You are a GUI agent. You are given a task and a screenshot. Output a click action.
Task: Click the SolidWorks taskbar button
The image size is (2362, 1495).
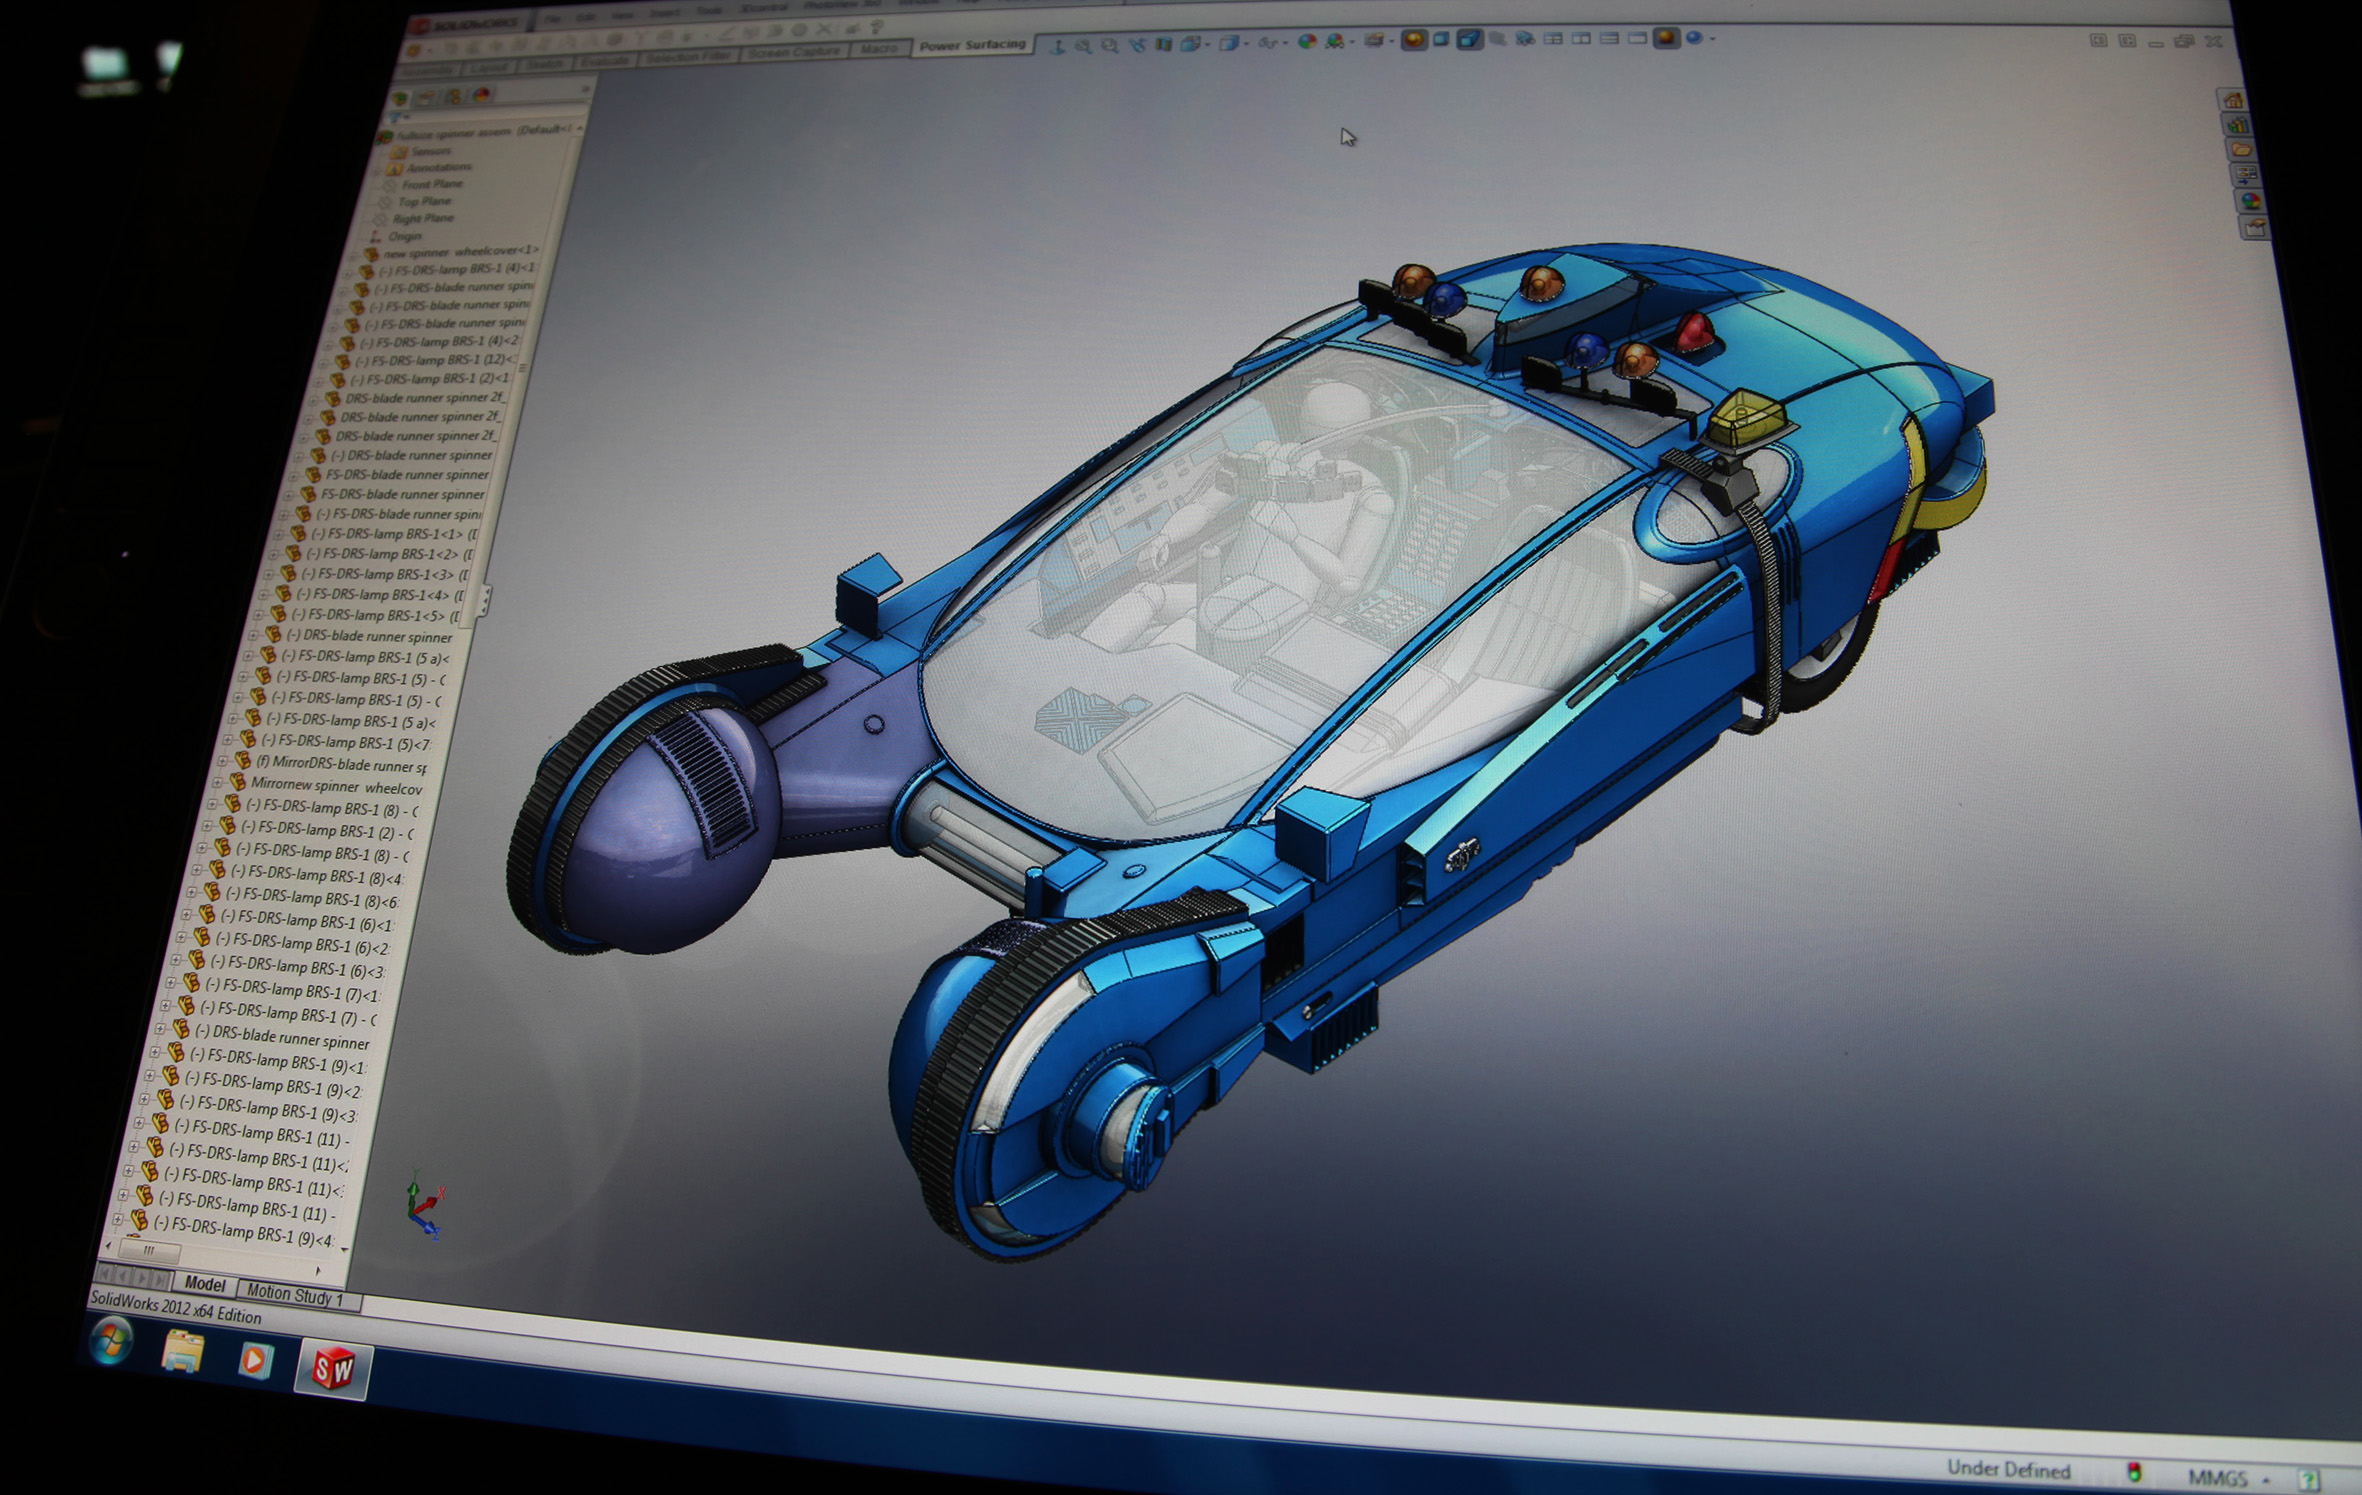(333, 1368)
